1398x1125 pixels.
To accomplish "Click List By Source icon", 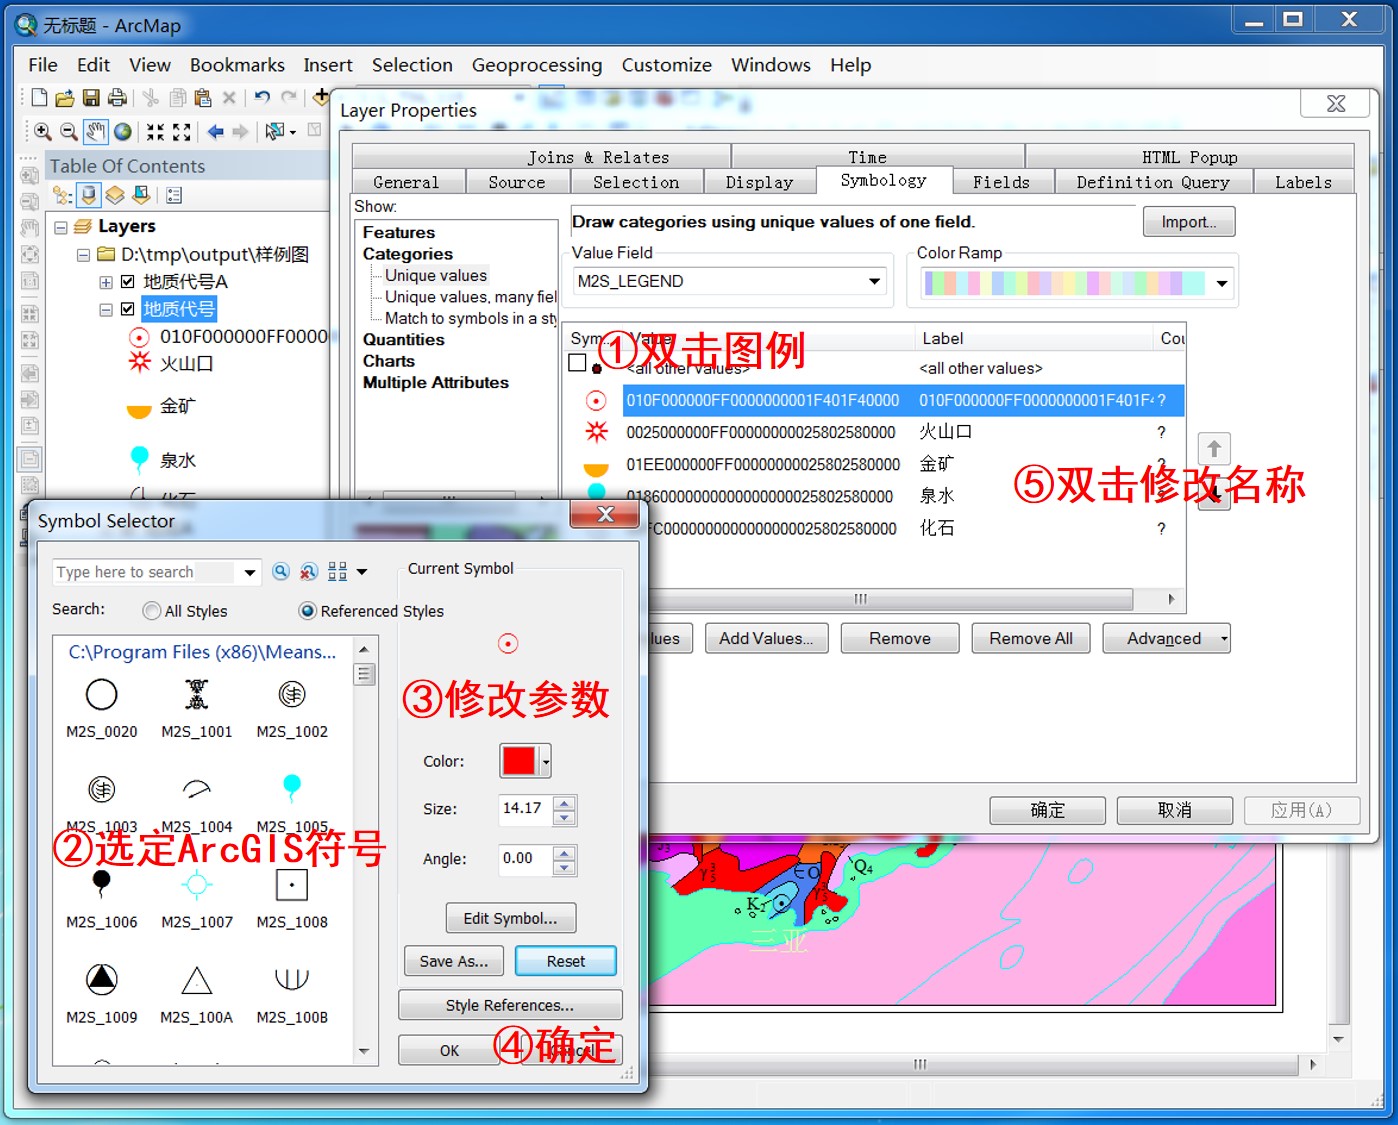I will pos(89,195).
